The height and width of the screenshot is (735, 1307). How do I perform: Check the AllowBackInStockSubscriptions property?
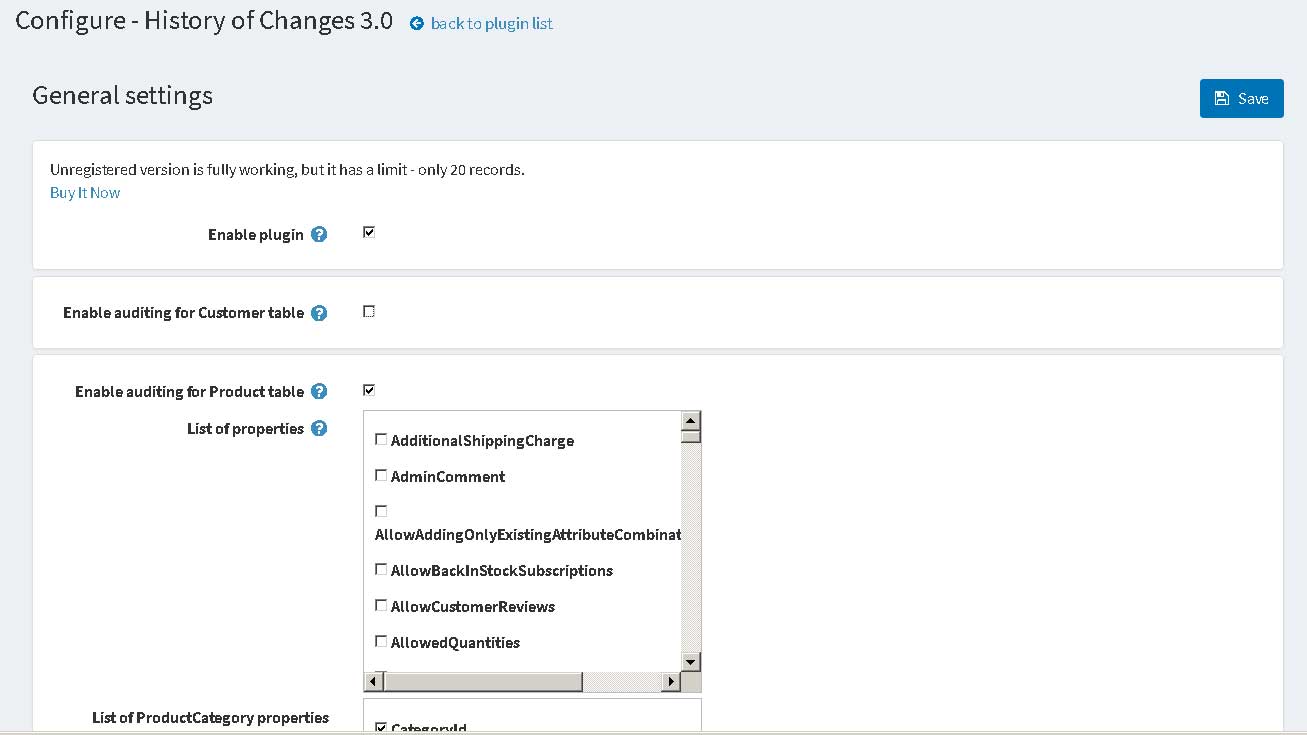pyautogui.click(x=381, y=569)
